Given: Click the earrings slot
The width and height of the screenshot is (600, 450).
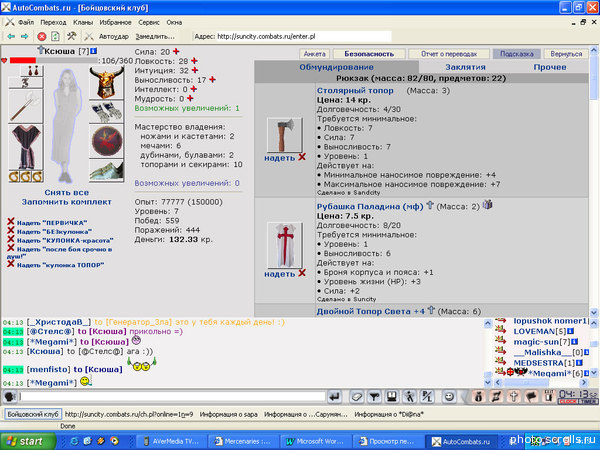Looking at the screenshot, I should pyautogui.click(x=31, y=71).
